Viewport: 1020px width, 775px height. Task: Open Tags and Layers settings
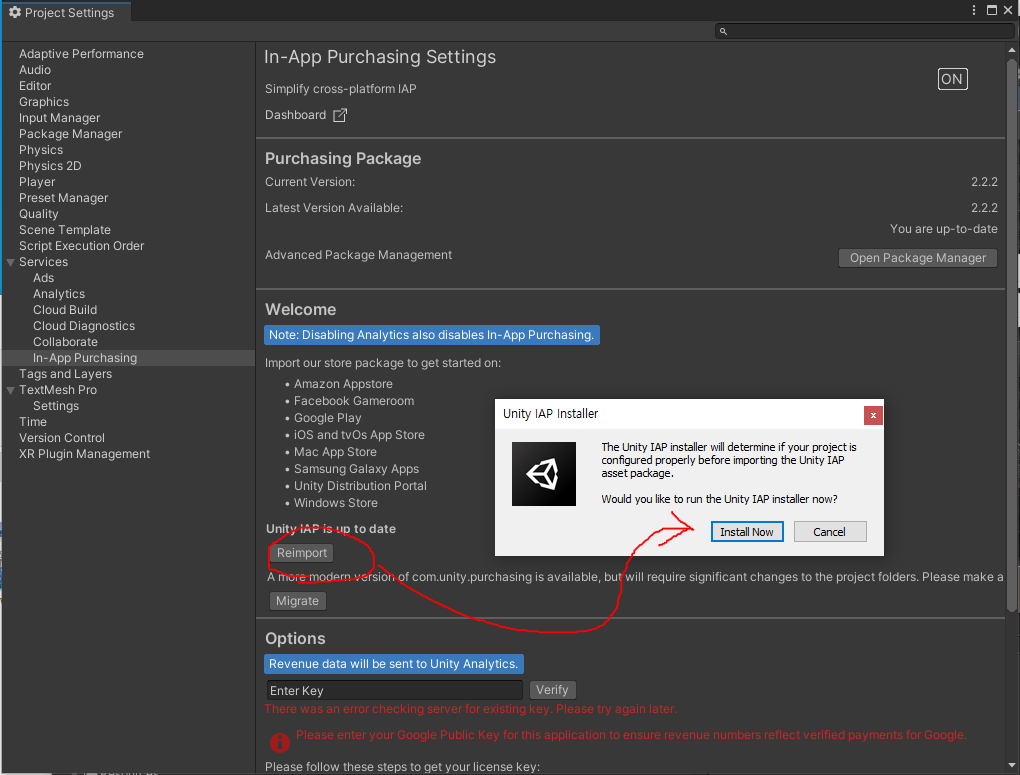[65, 374]
